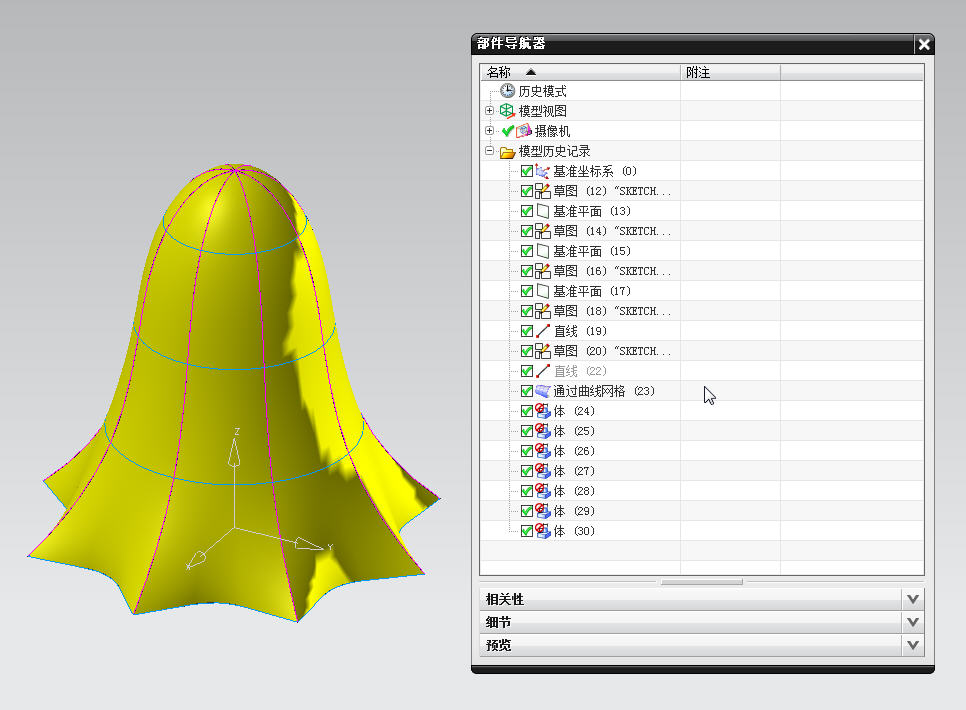Click the splitter grip below the tree
Viewport: 966px width, 710px height.
tap(702, 581)
